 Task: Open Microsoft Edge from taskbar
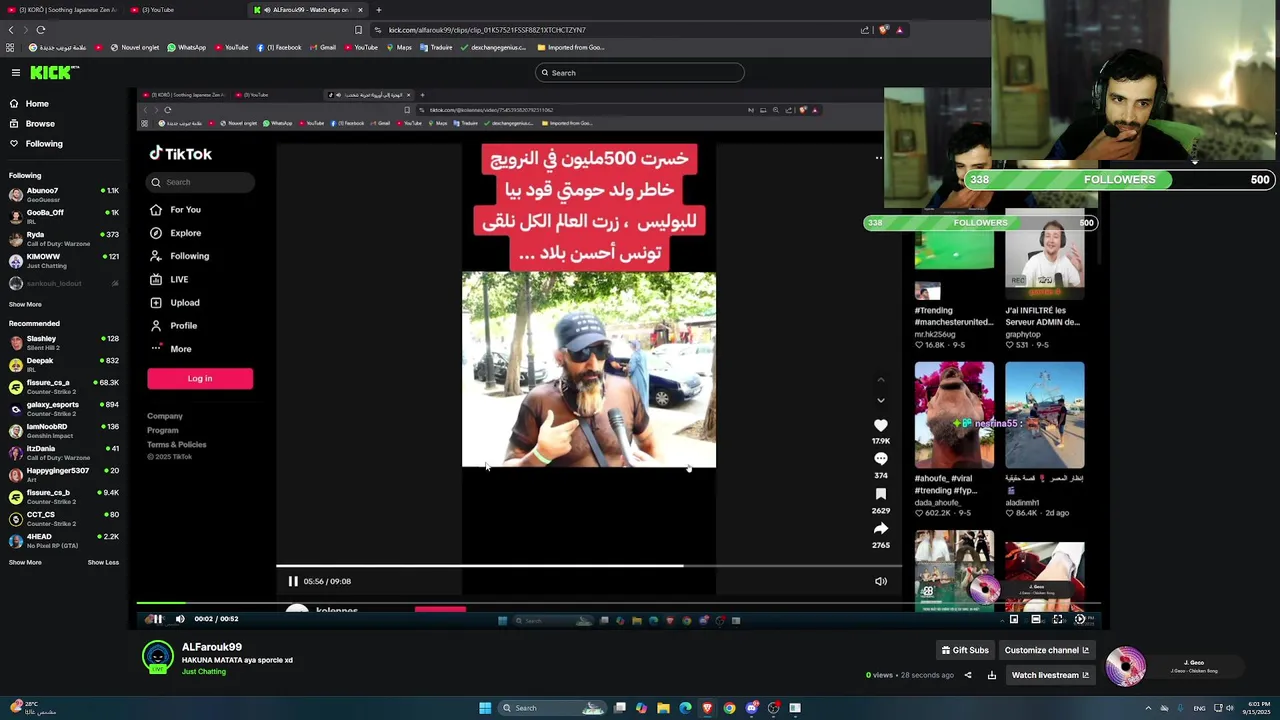coord(685,708)
